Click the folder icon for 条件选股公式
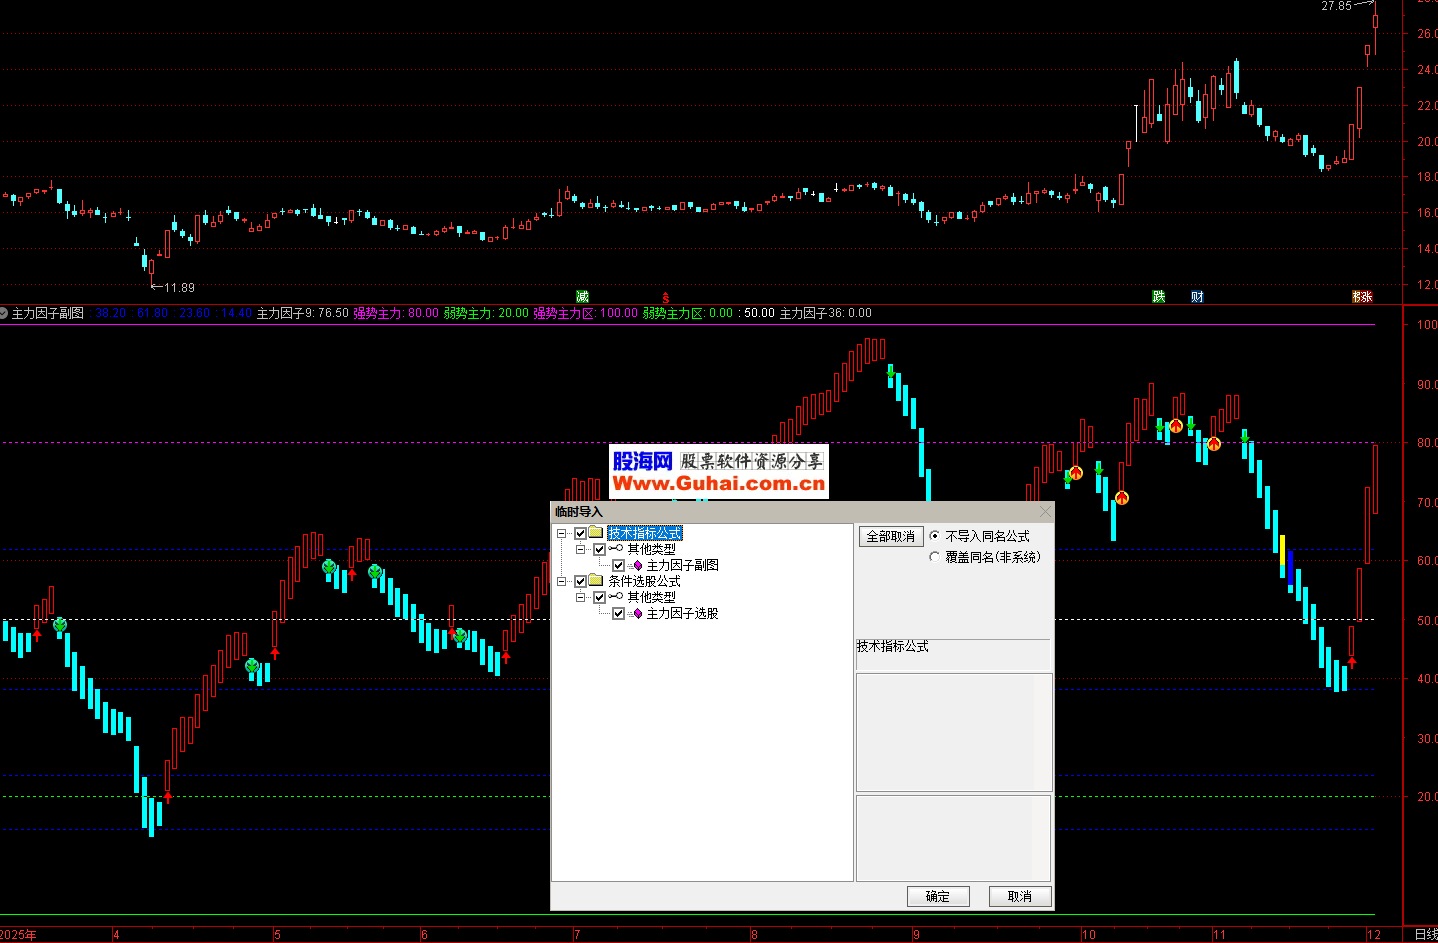 point(596,581)
